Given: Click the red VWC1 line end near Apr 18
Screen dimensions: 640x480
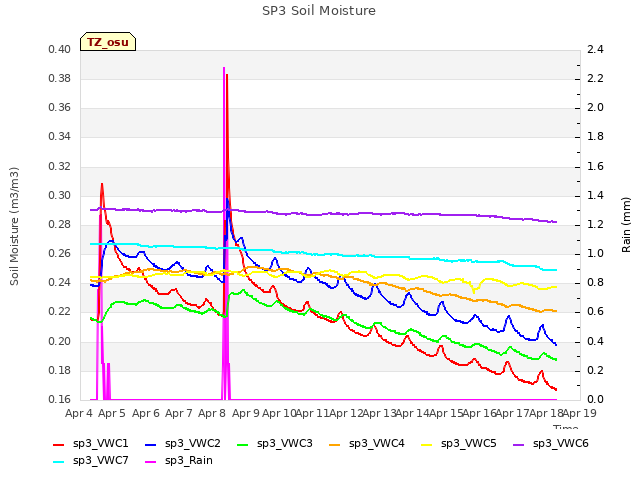Looking at the screenshot, I should coord(556,389).
